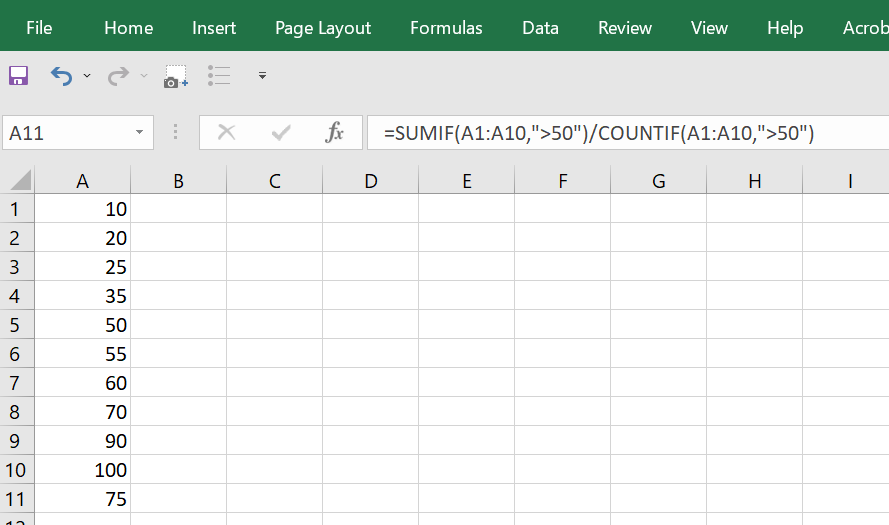Click cell containing 20

(82, 238)
